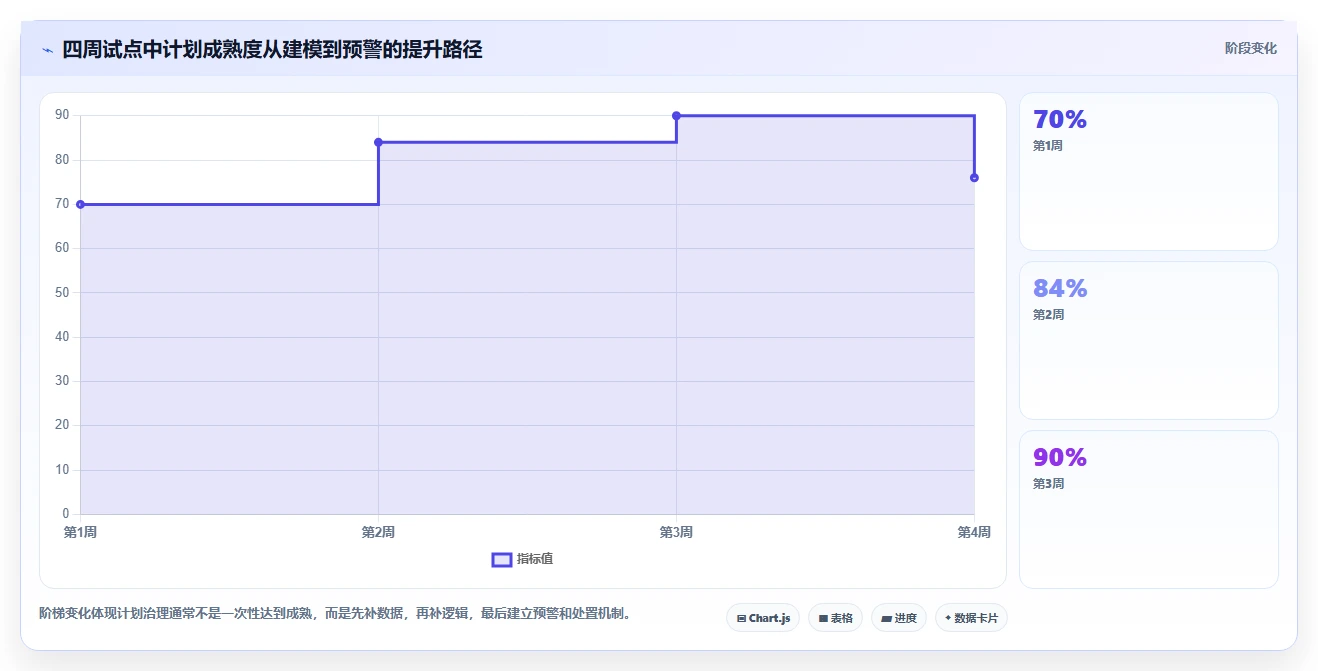The image size is (1318, 671).
Task: Select the 数据卡片 tag chip
Action: pyautogui.click(x=971, y=618)
